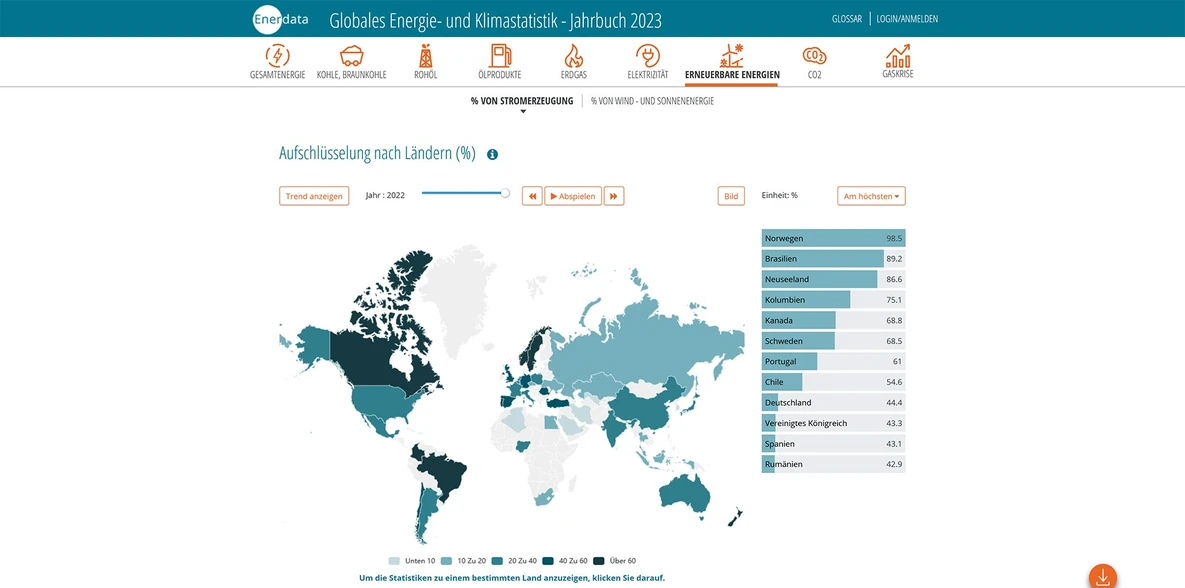
Task: Select the Erdgas flame icon
Action: click(573, 56)
